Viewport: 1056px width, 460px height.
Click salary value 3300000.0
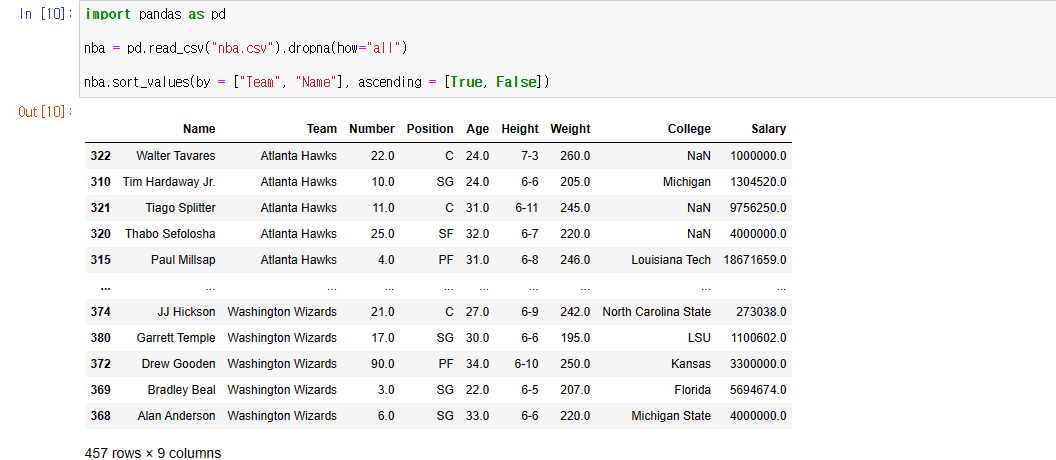click(x=758, y=364)
